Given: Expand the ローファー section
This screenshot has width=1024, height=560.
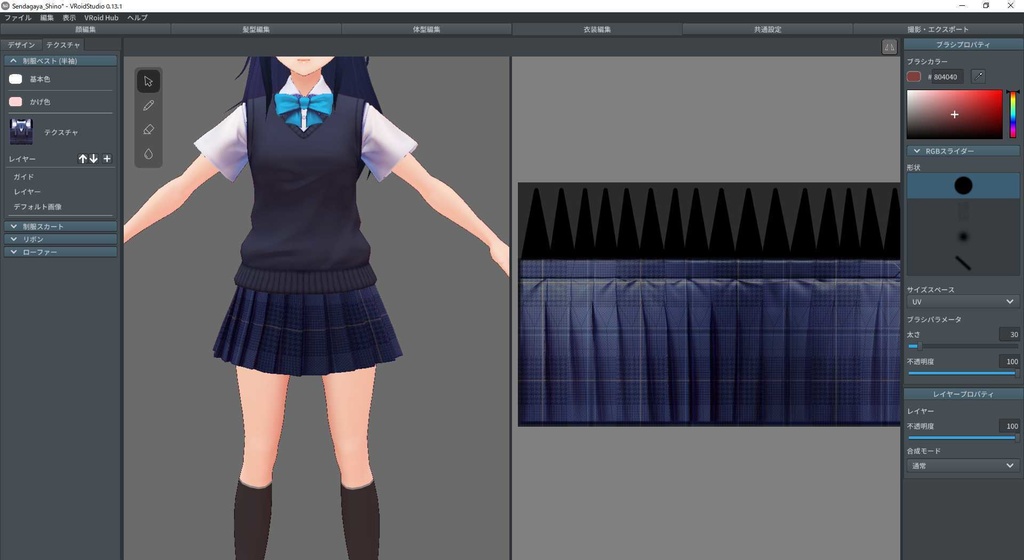Looking at the screenshot, I should (61, 252).
